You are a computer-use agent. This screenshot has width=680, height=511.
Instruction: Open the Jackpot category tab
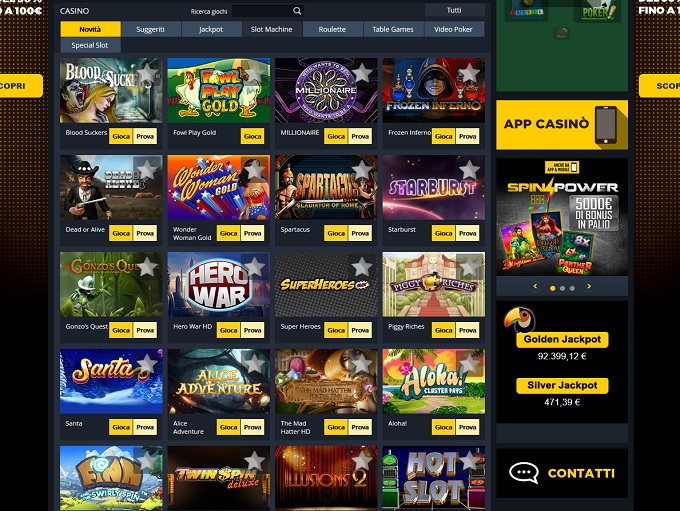coord(211,29)
